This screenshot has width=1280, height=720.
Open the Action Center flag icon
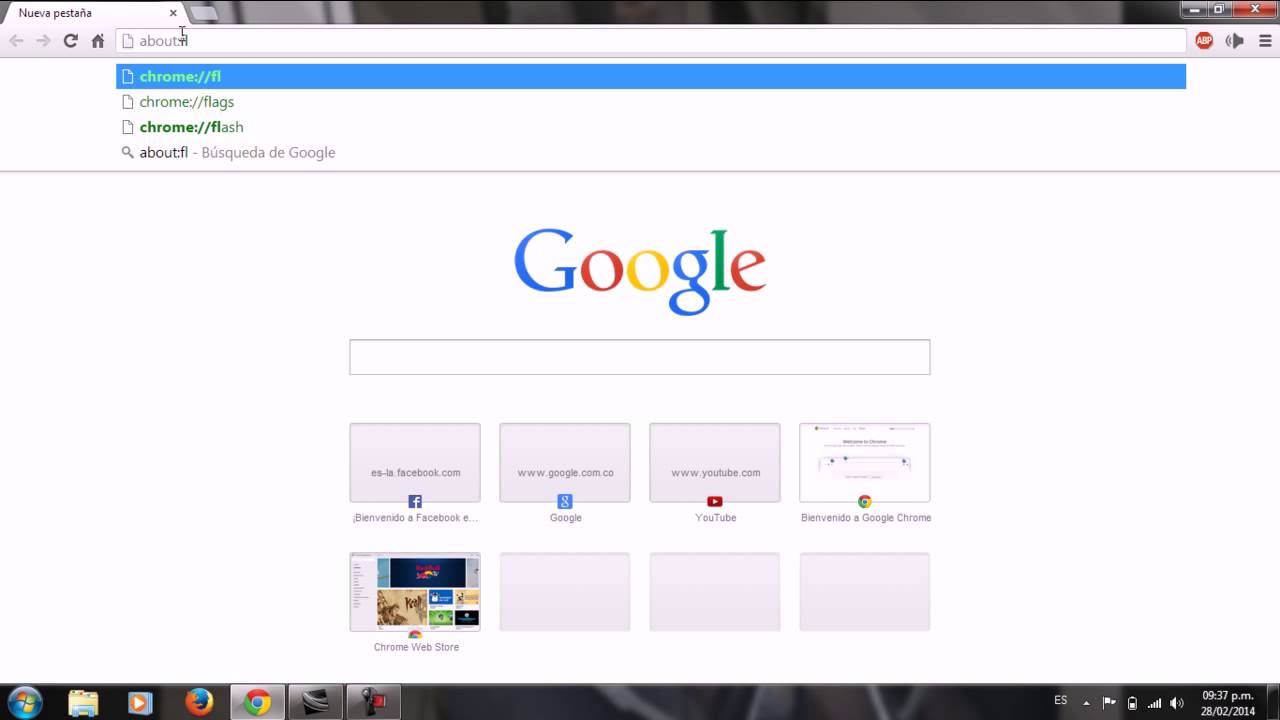pyautogui.click(x=1110, y=702)
